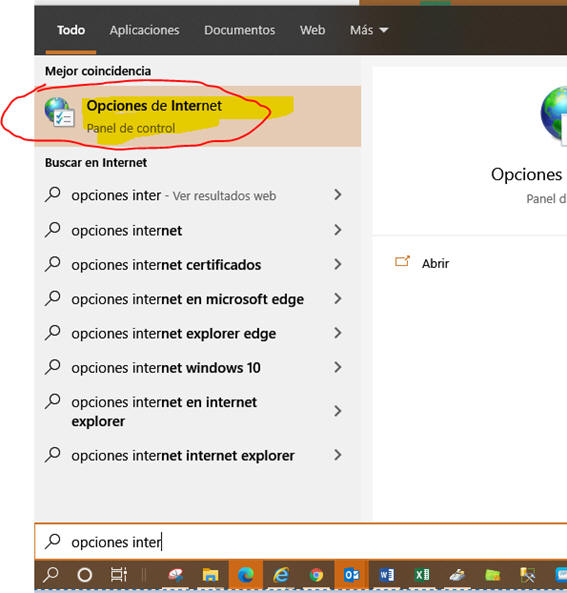This screenshot has height=593, width=567.
Task: Switch to the Aplicaciones tab
Action: tap(144, 30)
